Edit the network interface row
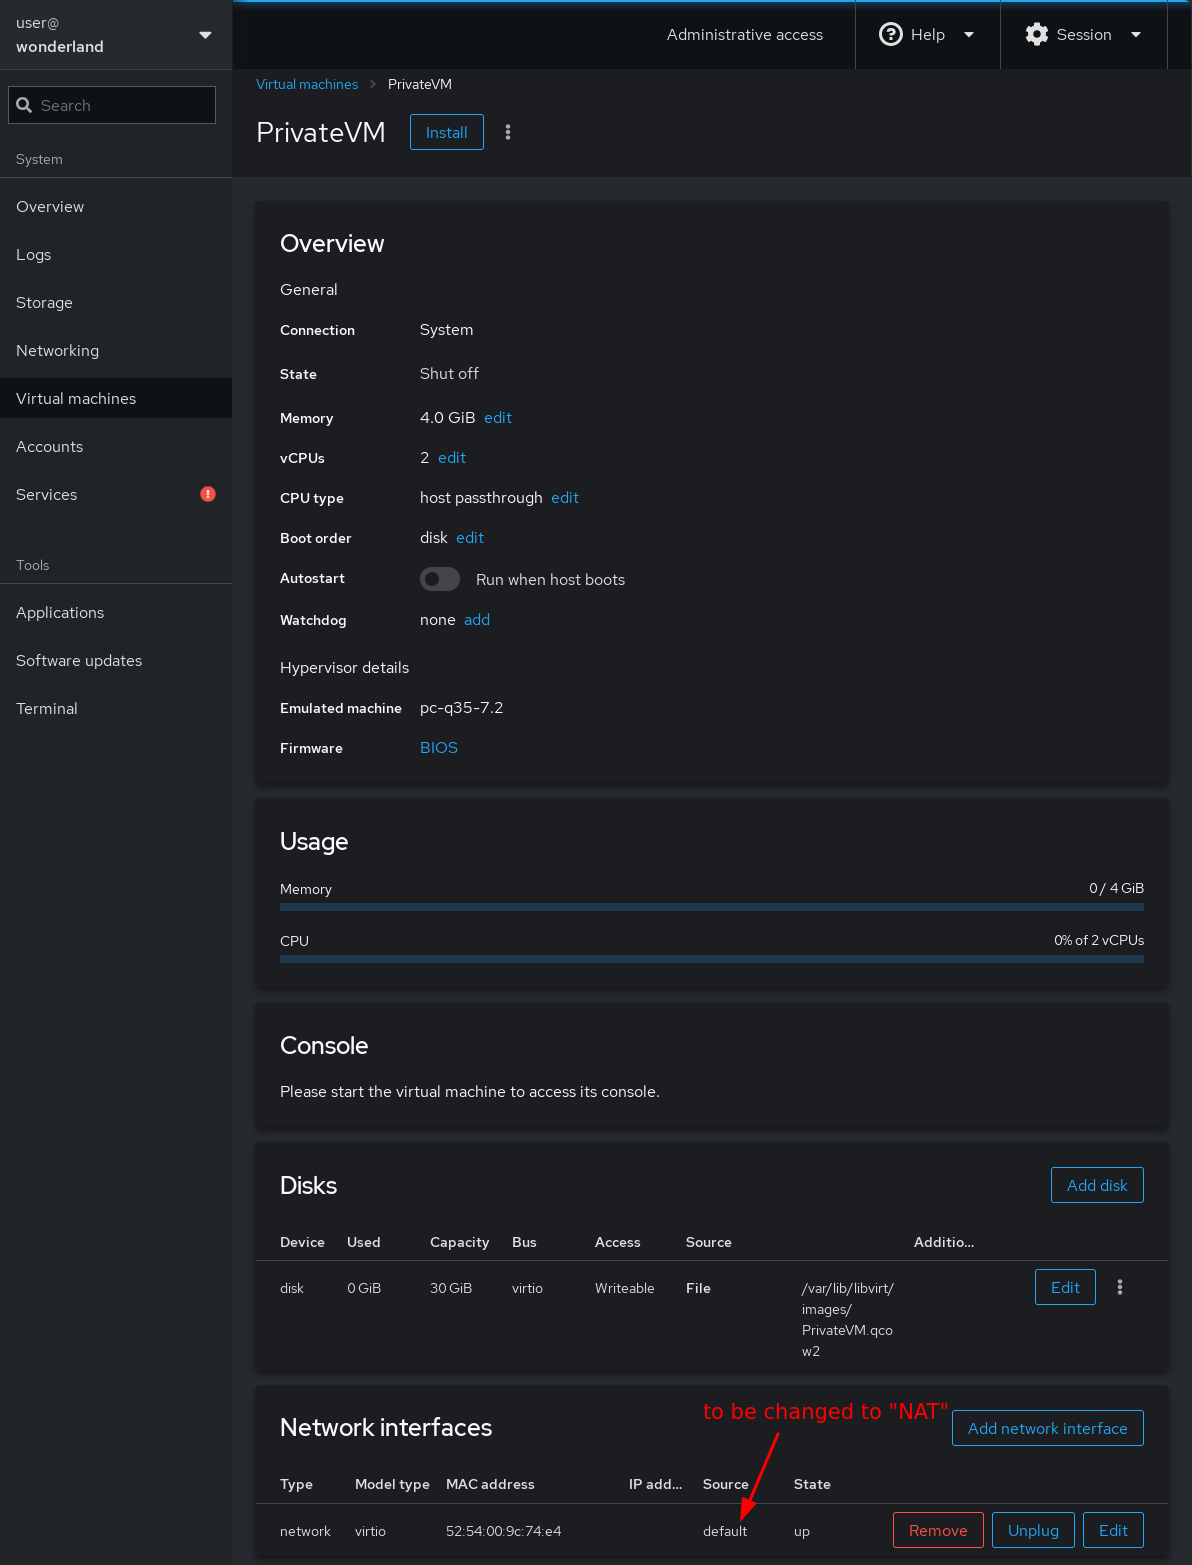1192x1565 pixels. [x=1113, y=1530]
